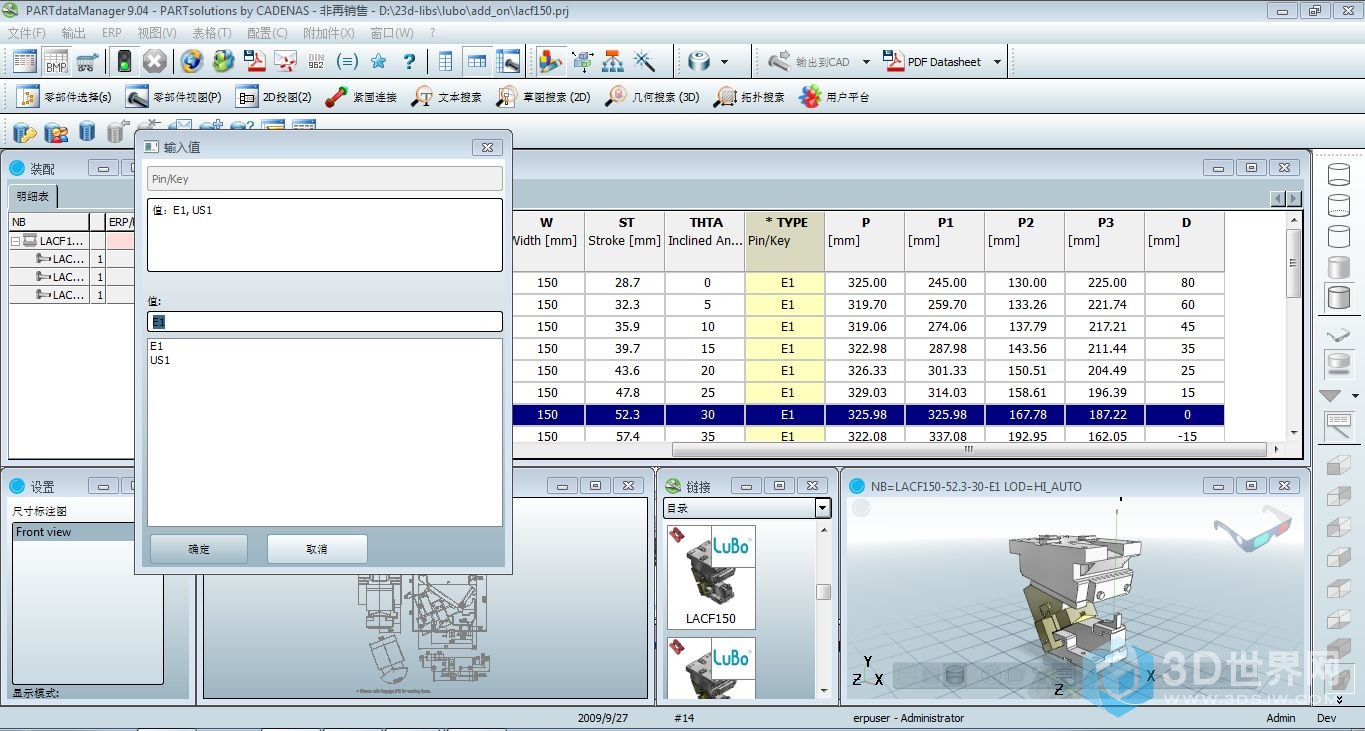Viewport: 1365px width, 731px height.
Task: Open the Internet Explorer browser icon
Action: pos(192,61)
